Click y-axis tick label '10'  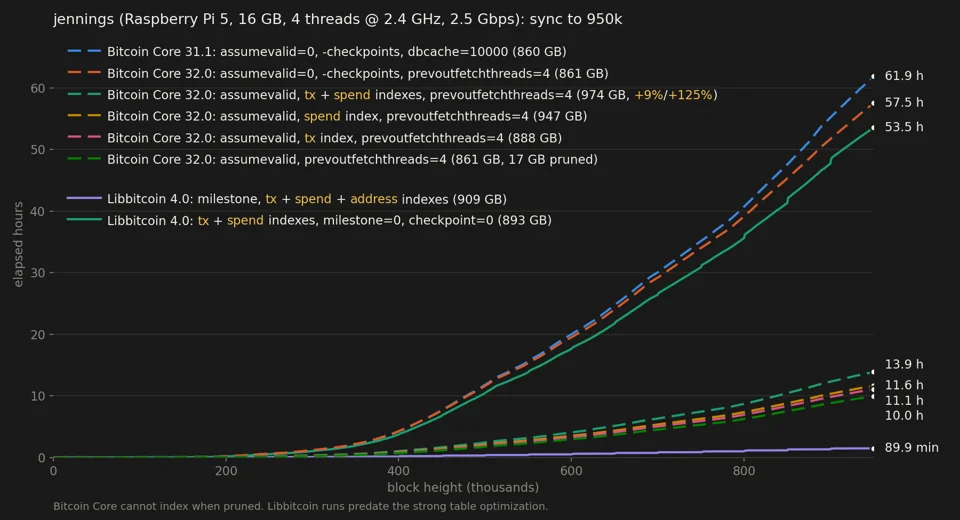(38, 396)
